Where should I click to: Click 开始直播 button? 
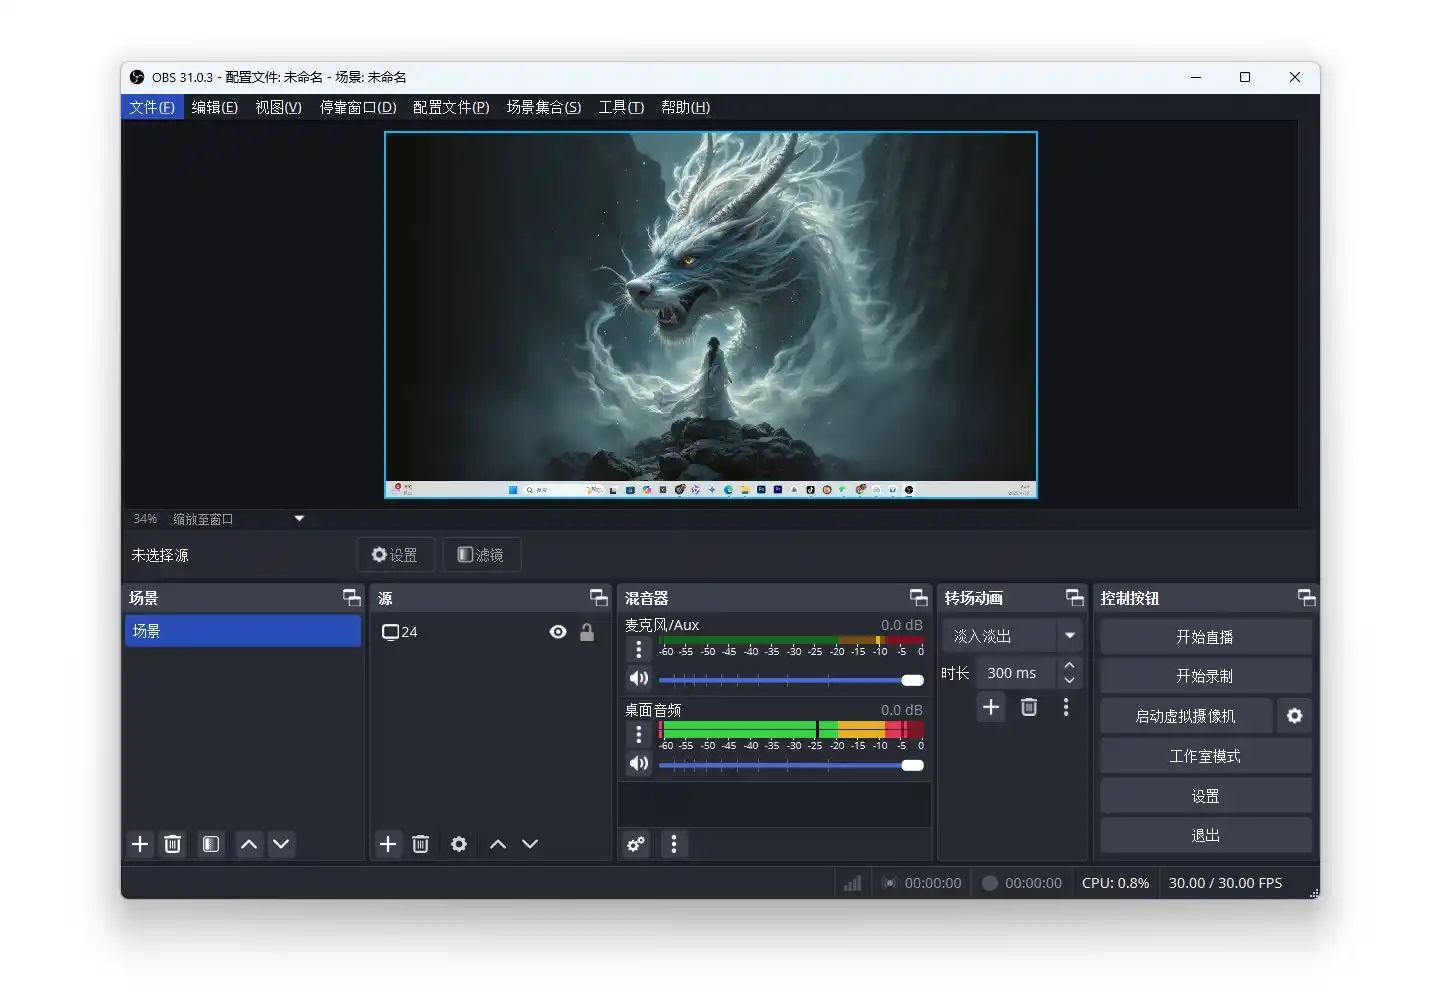pyautogui.click(x=1205, y=637)
